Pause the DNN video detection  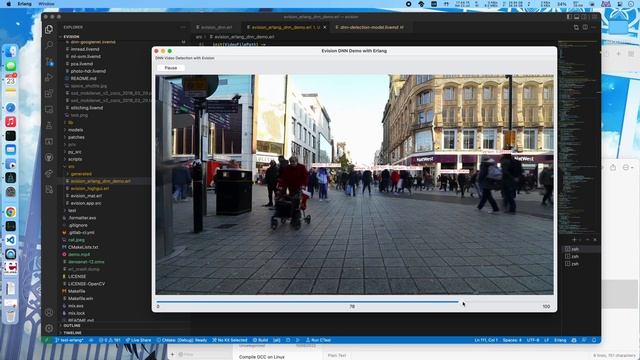point(171,68)
